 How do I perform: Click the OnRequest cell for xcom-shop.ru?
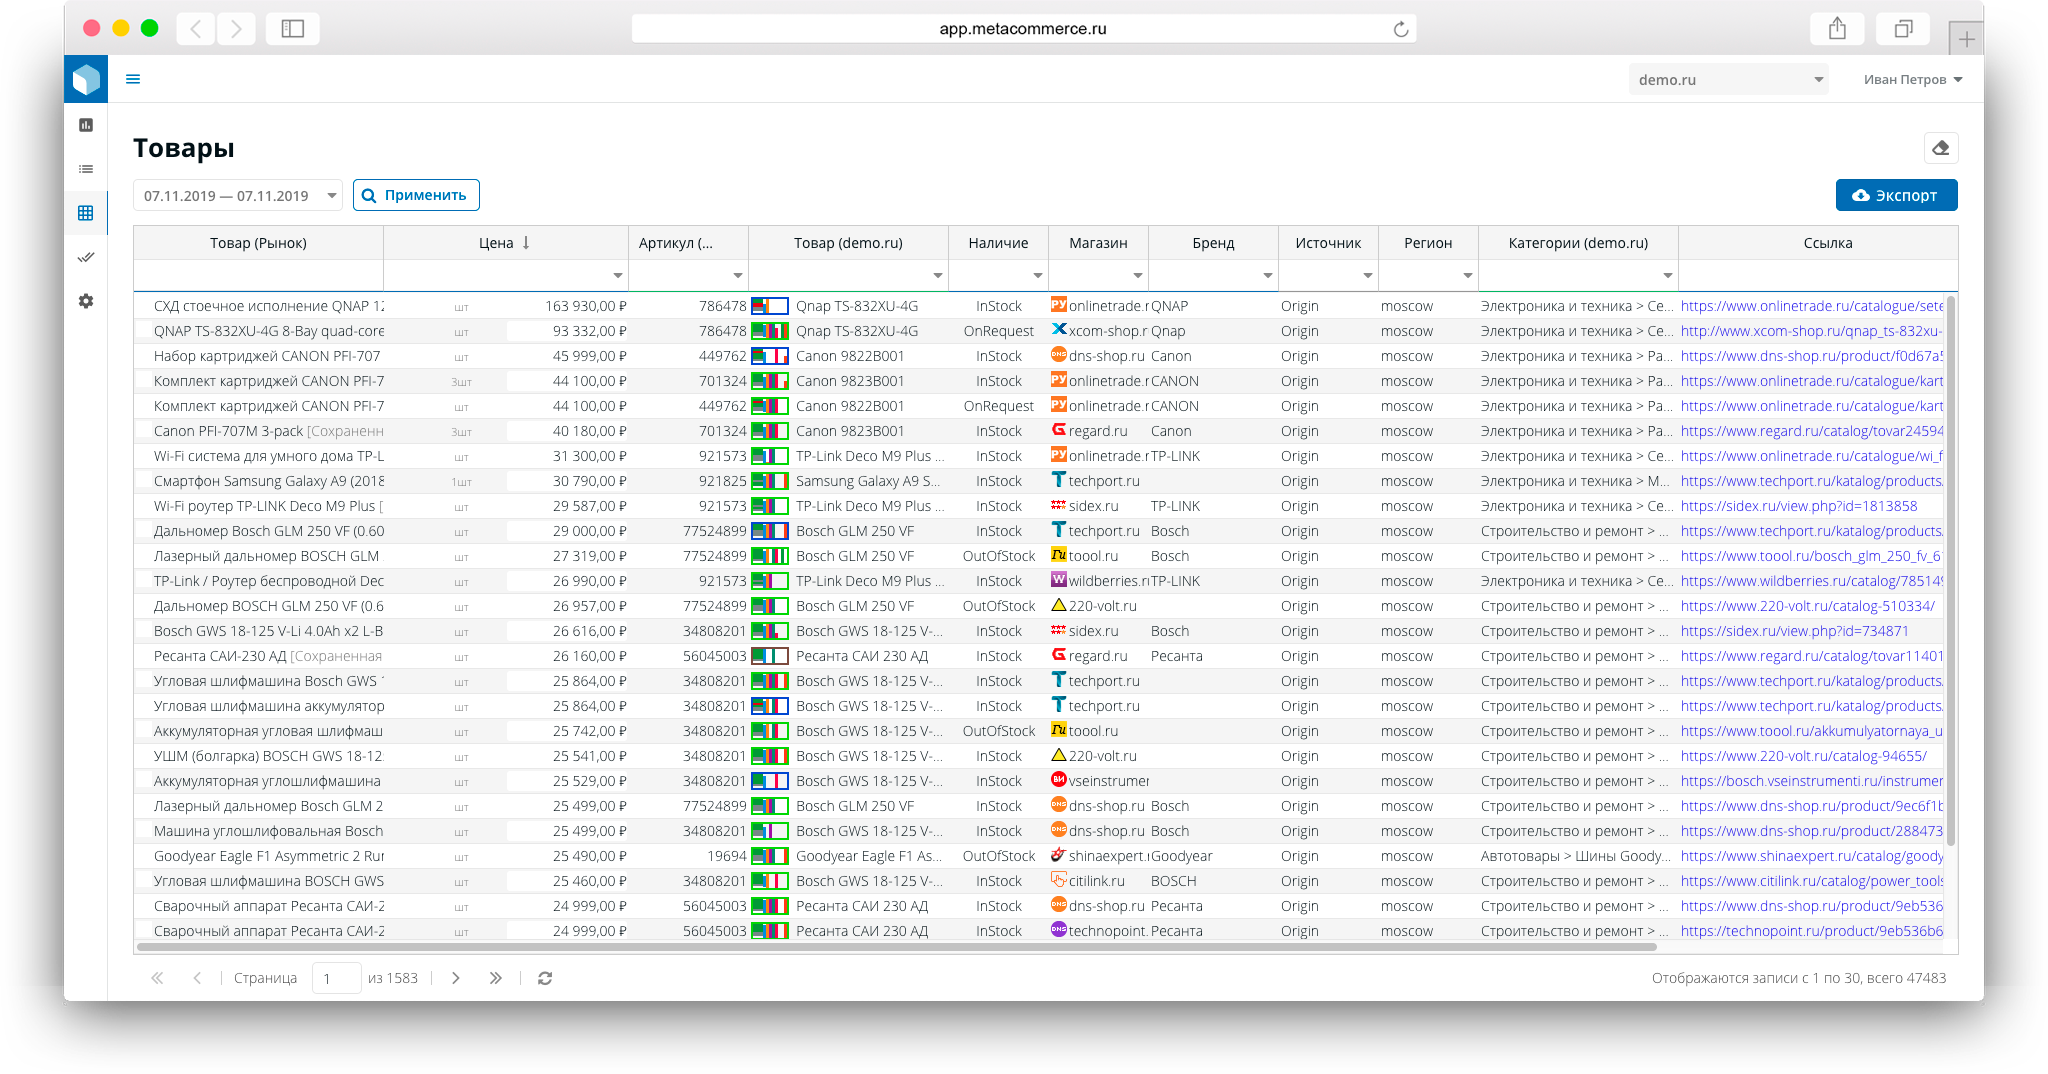click(x=998, y=331)
